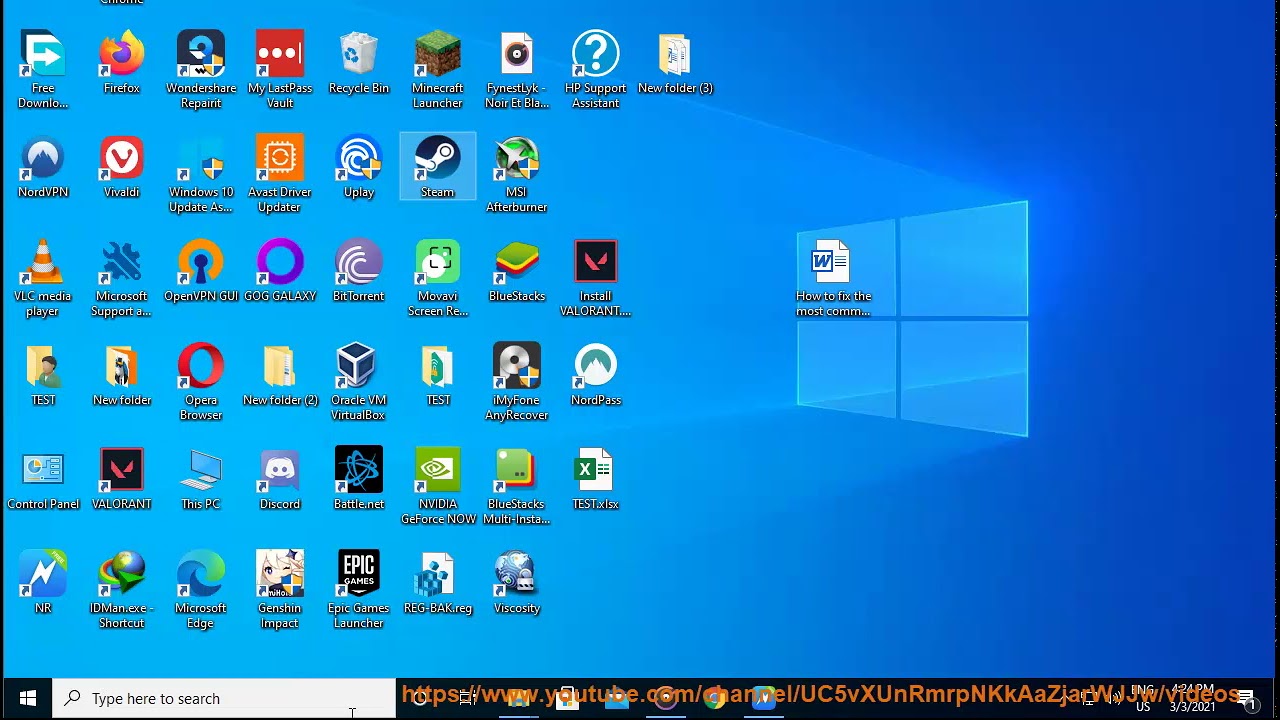
Task: Select the VLC media player icon
Action: tap(43, 262)
